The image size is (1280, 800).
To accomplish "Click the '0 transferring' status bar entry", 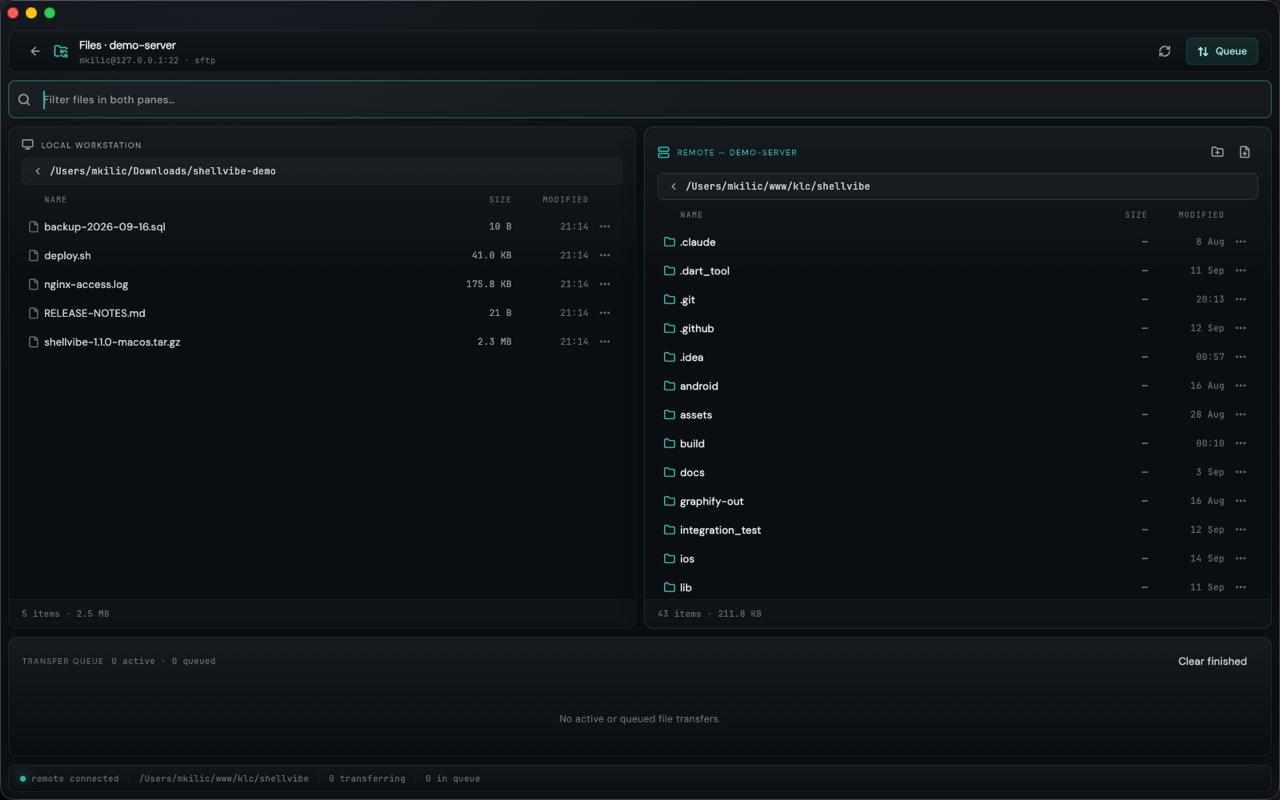I will coord(367,779).
